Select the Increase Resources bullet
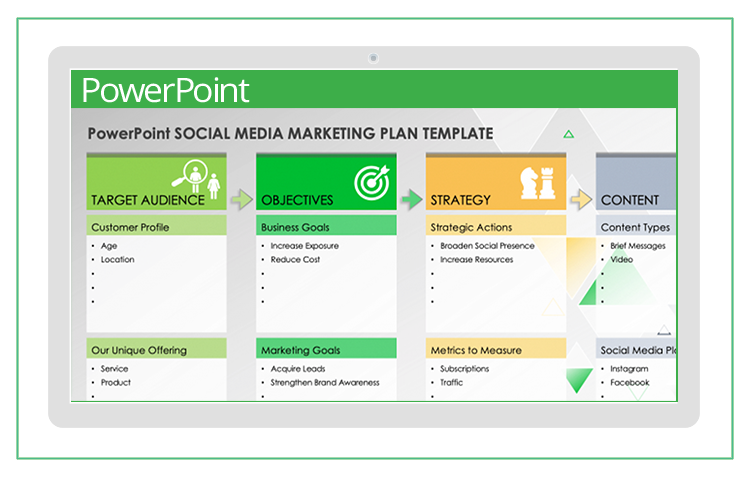 (x=477, y=260)
